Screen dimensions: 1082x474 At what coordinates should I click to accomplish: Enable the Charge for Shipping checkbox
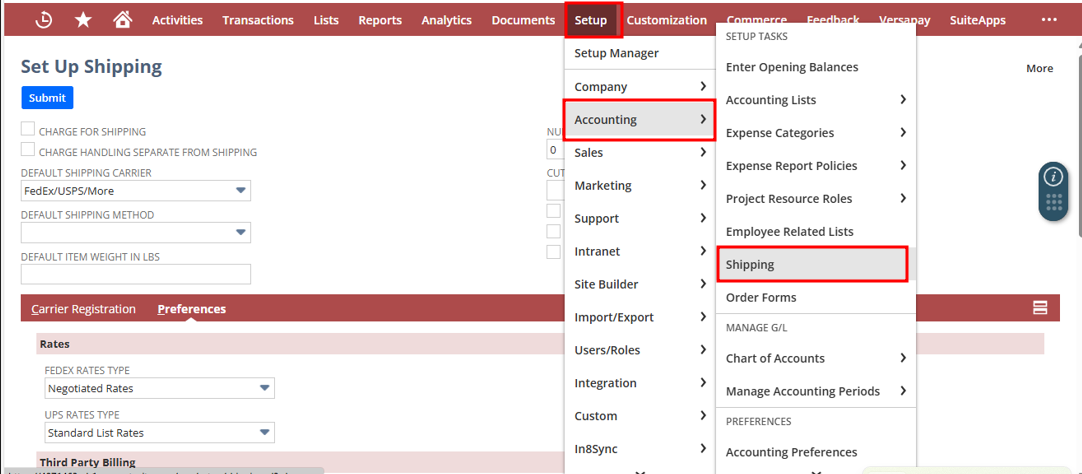pos(28,131)
